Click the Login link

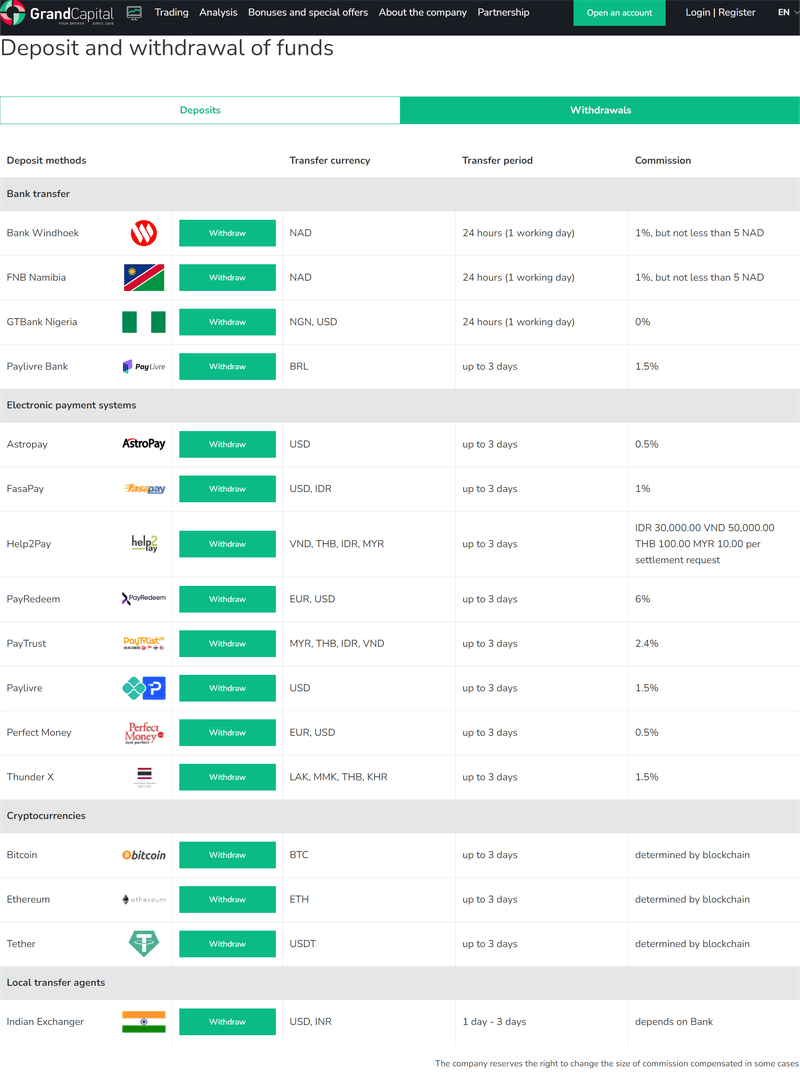click(698, 12)
